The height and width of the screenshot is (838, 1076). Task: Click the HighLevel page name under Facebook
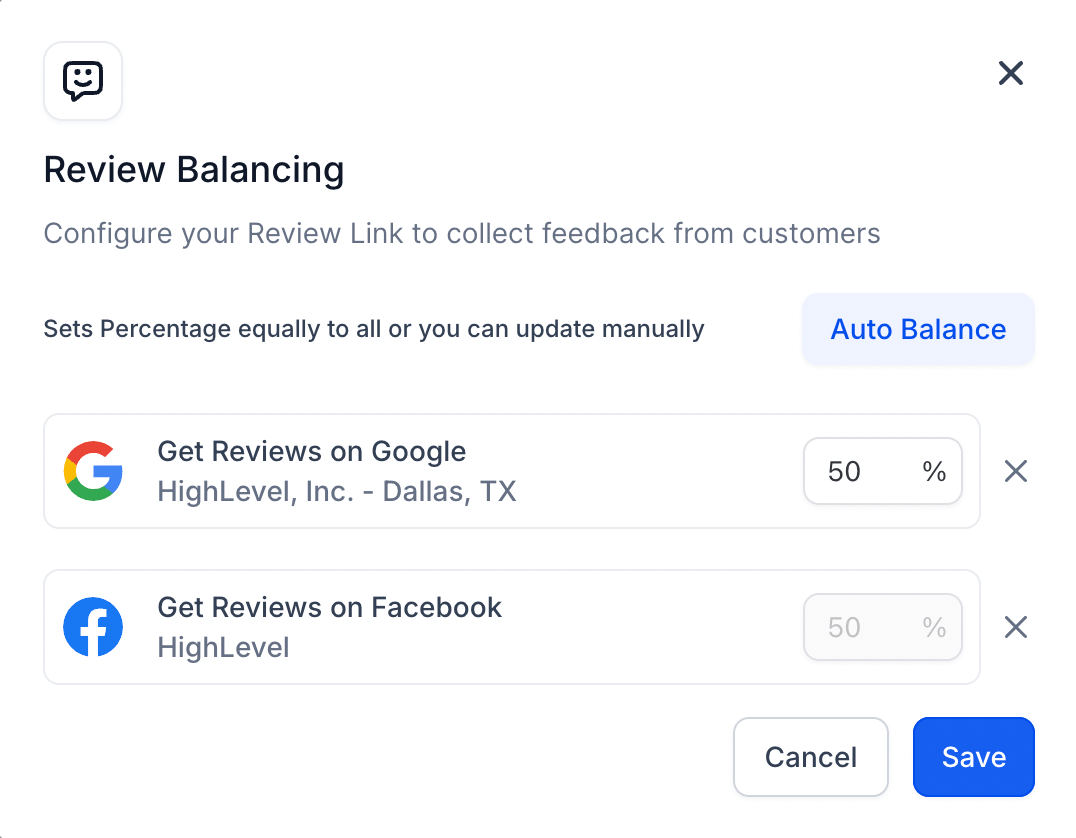(x=223, y=647)
